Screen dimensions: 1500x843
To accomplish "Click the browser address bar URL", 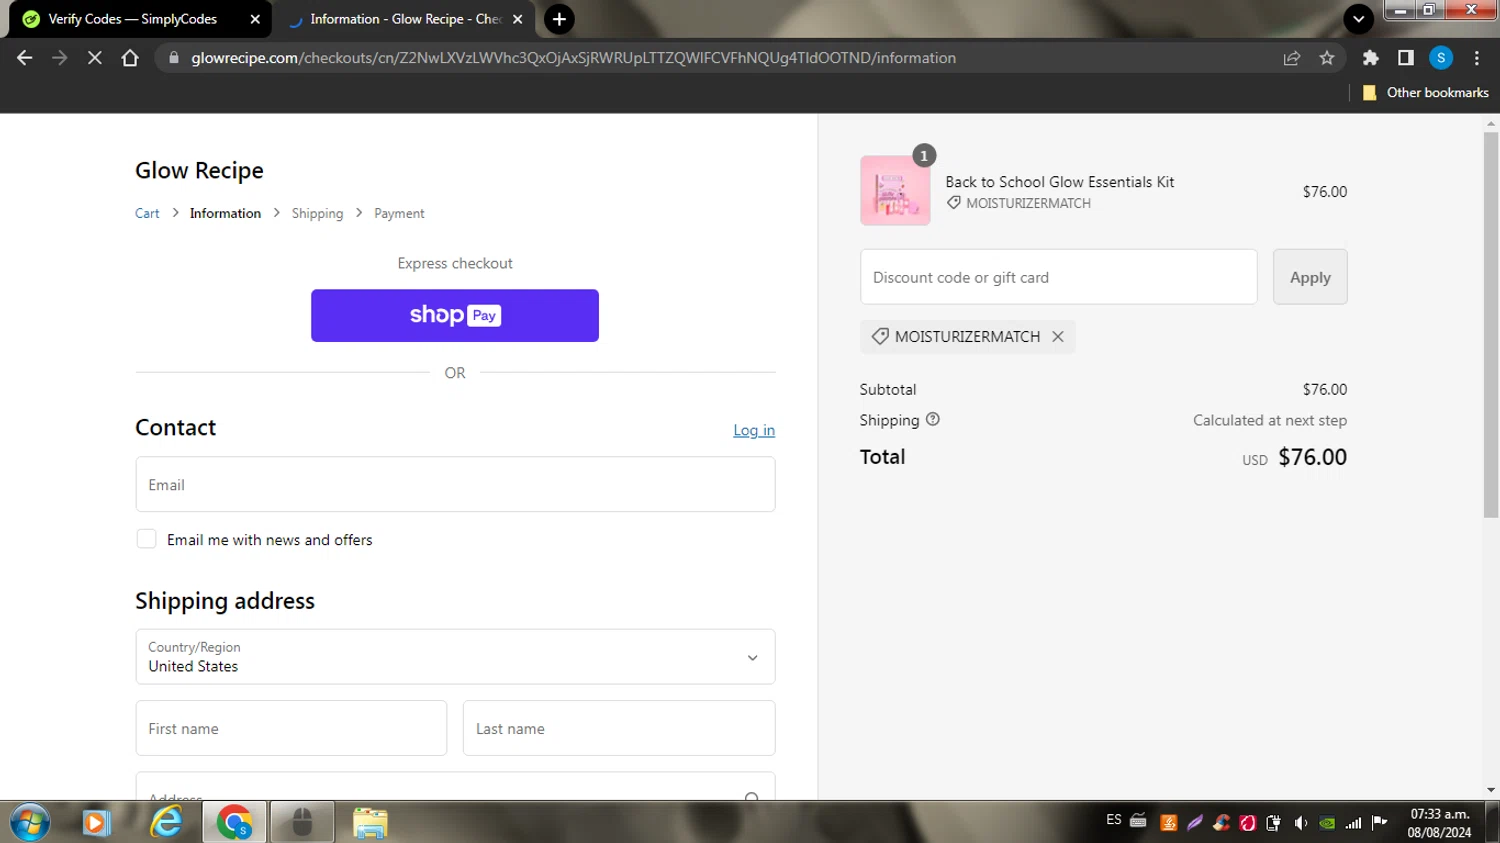I will click(x=573, y=58).
